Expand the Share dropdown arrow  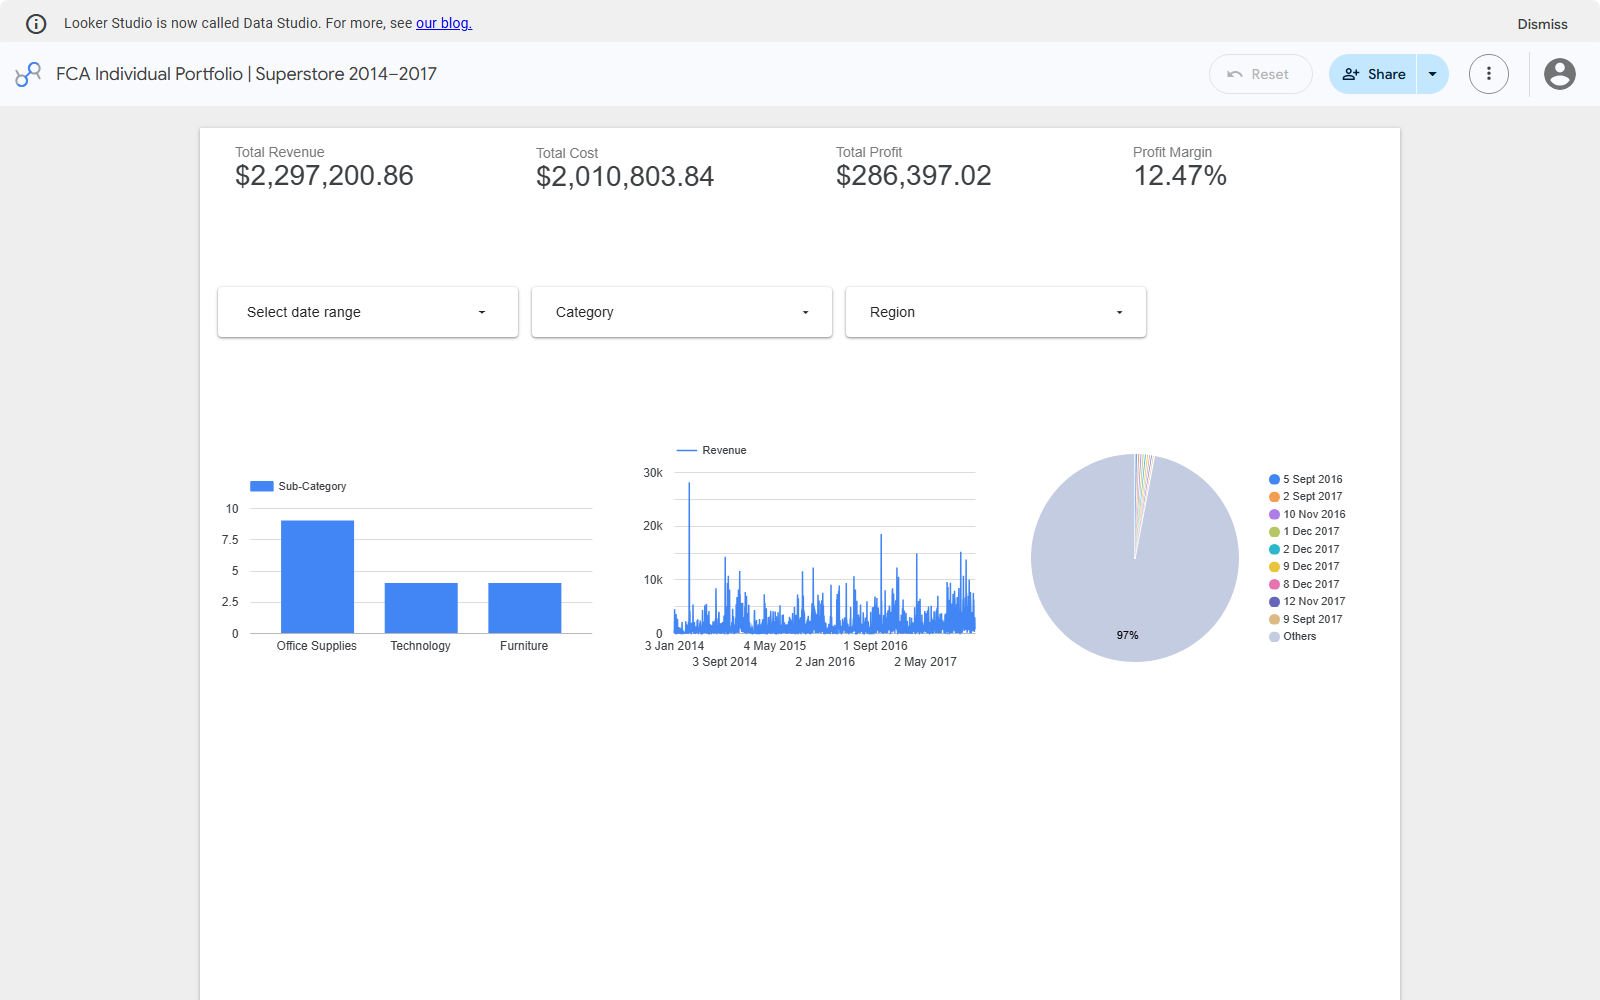coord(1433,74)
